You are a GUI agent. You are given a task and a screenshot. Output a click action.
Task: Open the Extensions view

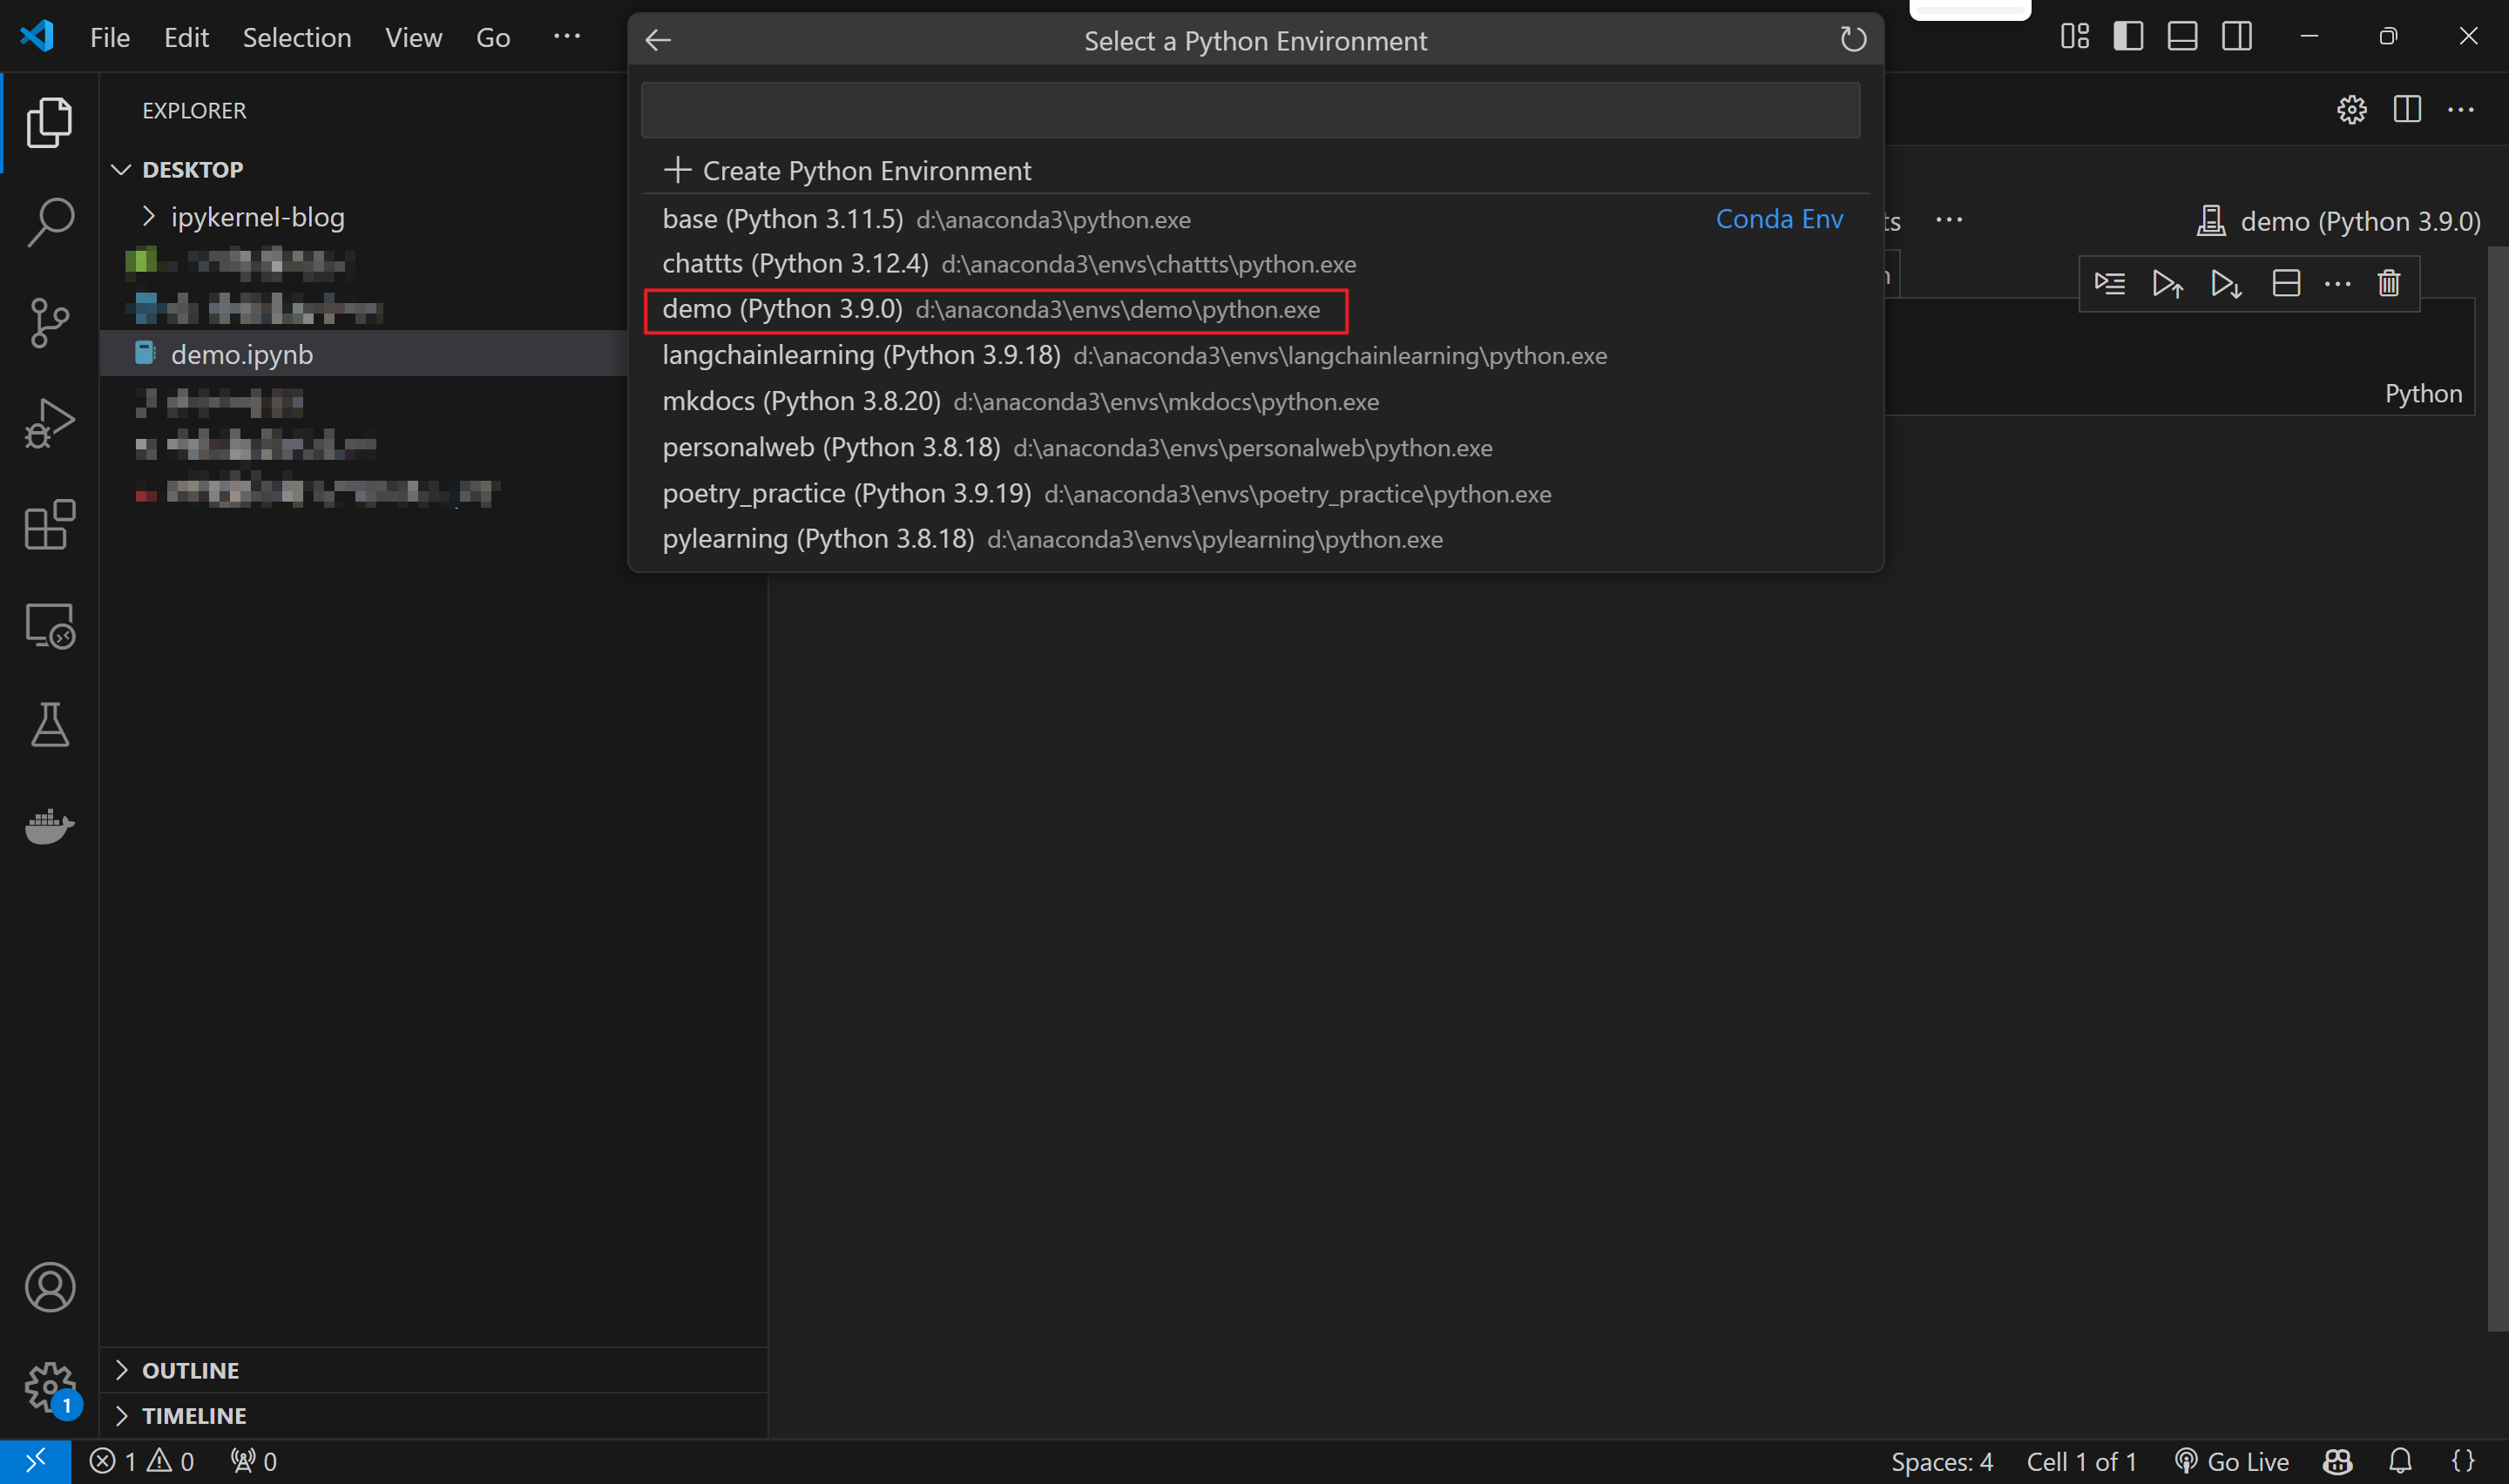[x=49, y=524]
